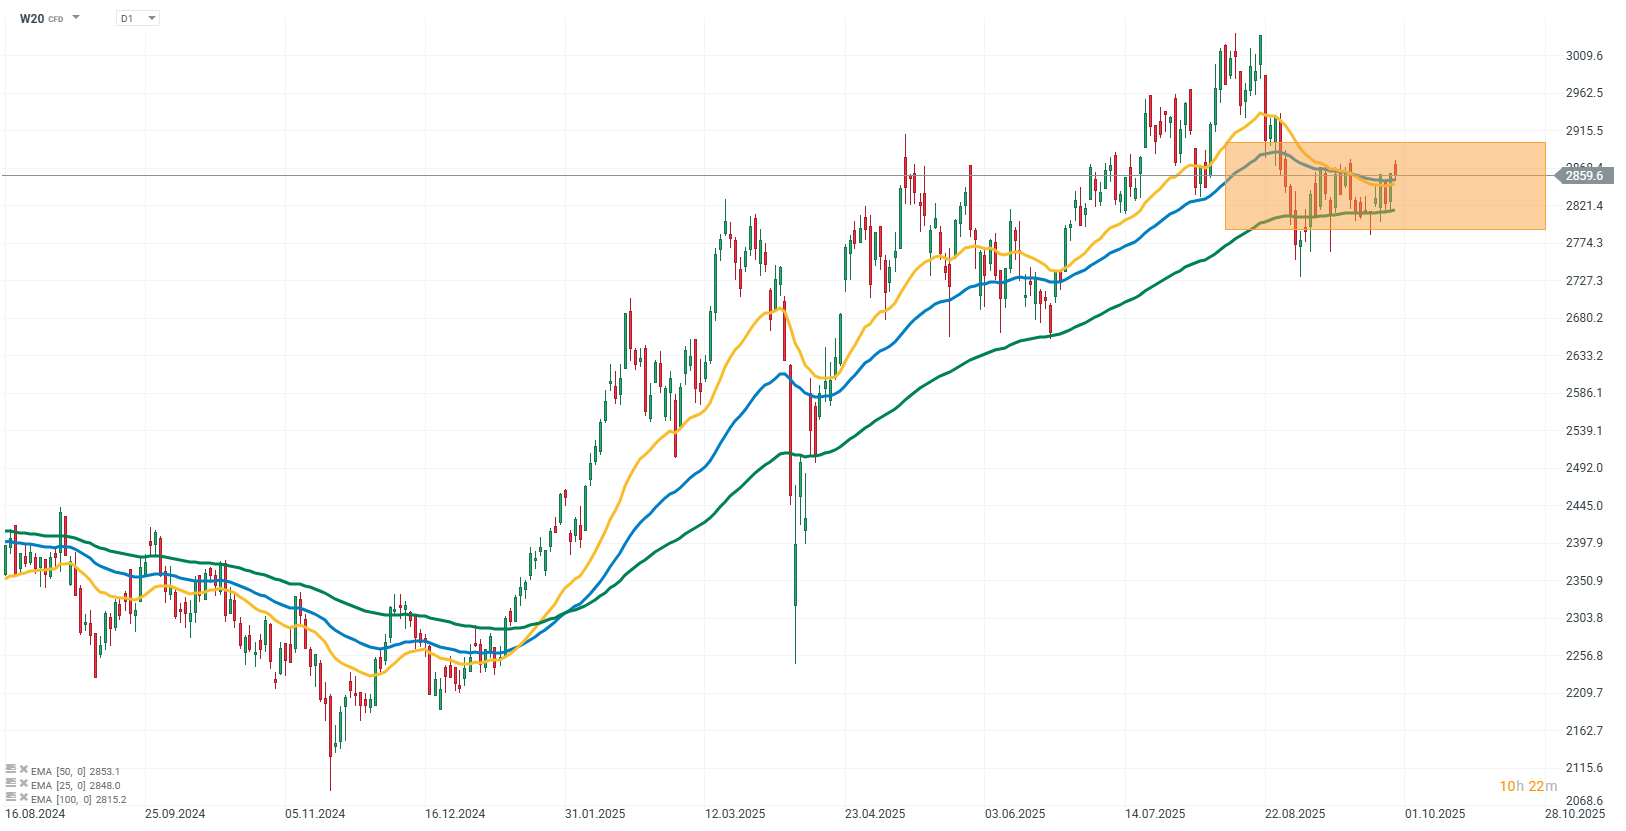The width and height of the screenshot is (1626, 831).
Task: Click the current price tag 2859.6
Action: [1583, 176]
